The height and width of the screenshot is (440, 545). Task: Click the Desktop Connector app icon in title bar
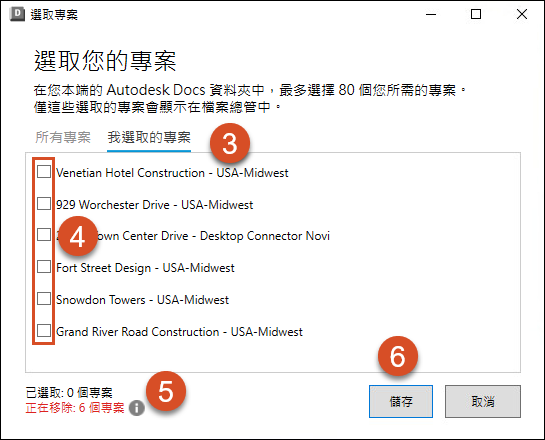17,15
